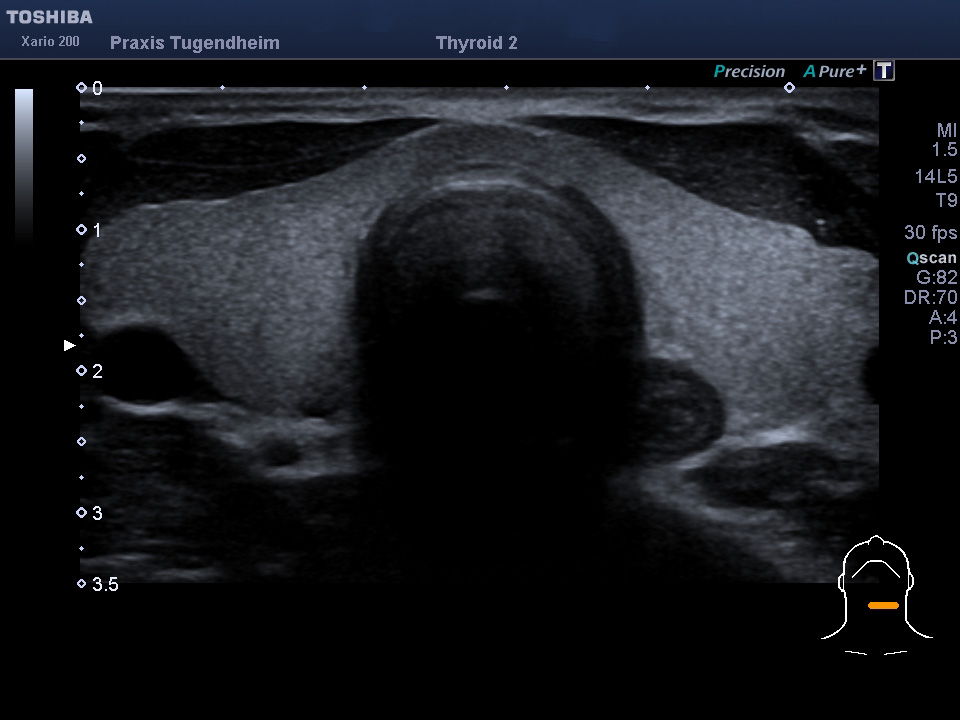
Task: Click the grayscale bar on the left
Action: point(24,165)
